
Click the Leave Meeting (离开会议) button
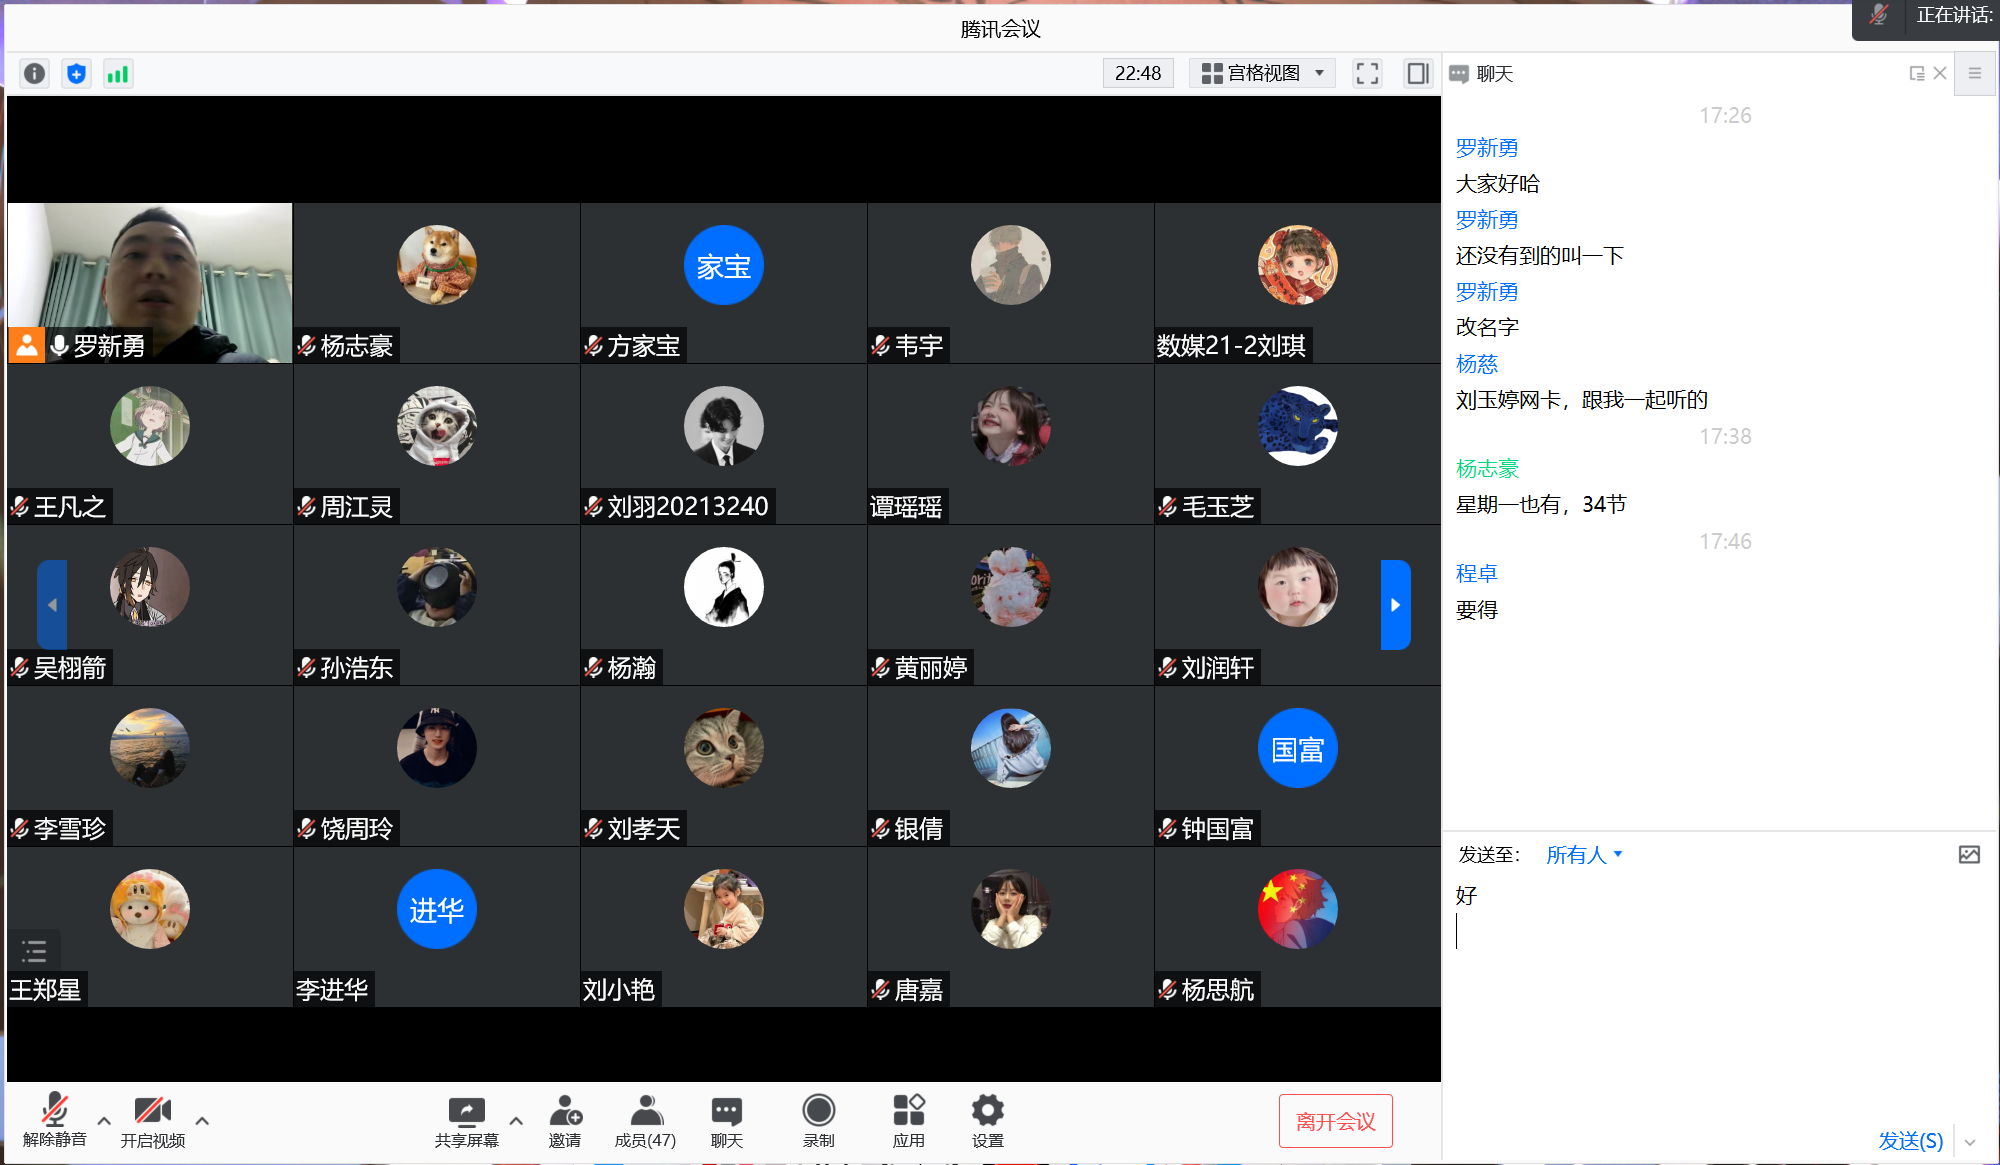(1335, 1121)
